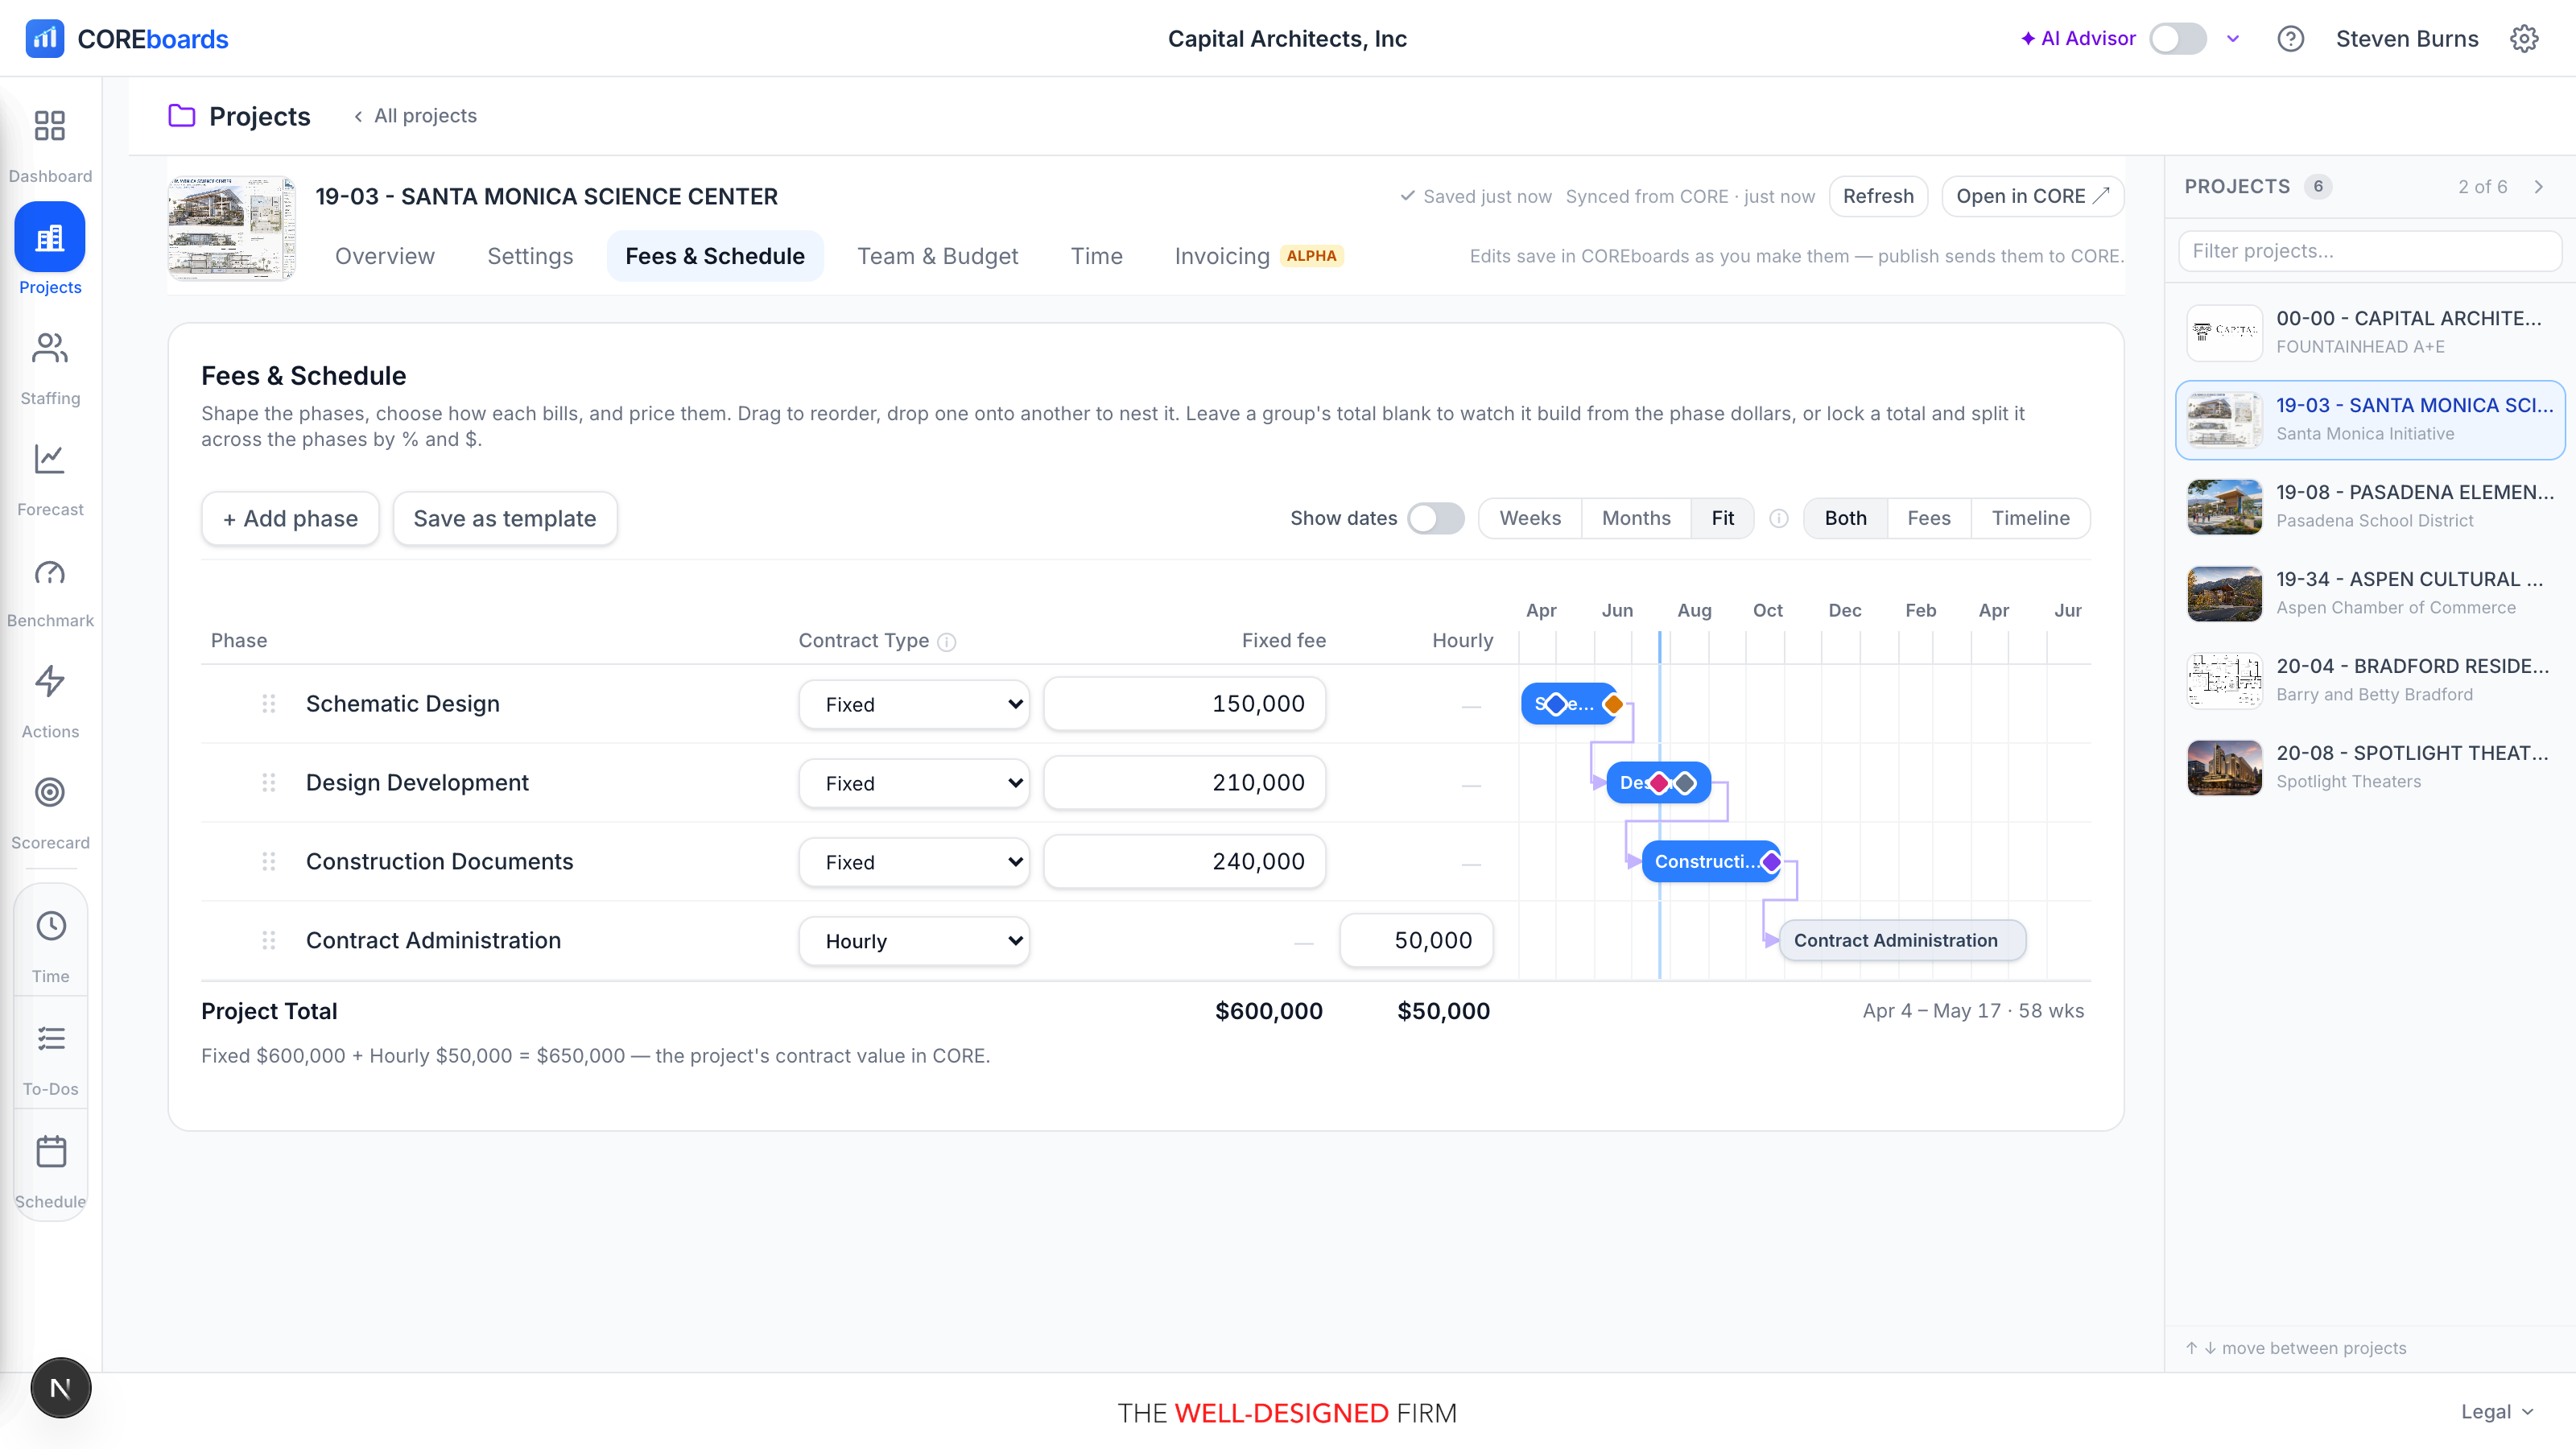Screen dimensions: 2576x1449
Task: Select the 19-08 Pasadena Elementary project
Action: 2370,506
